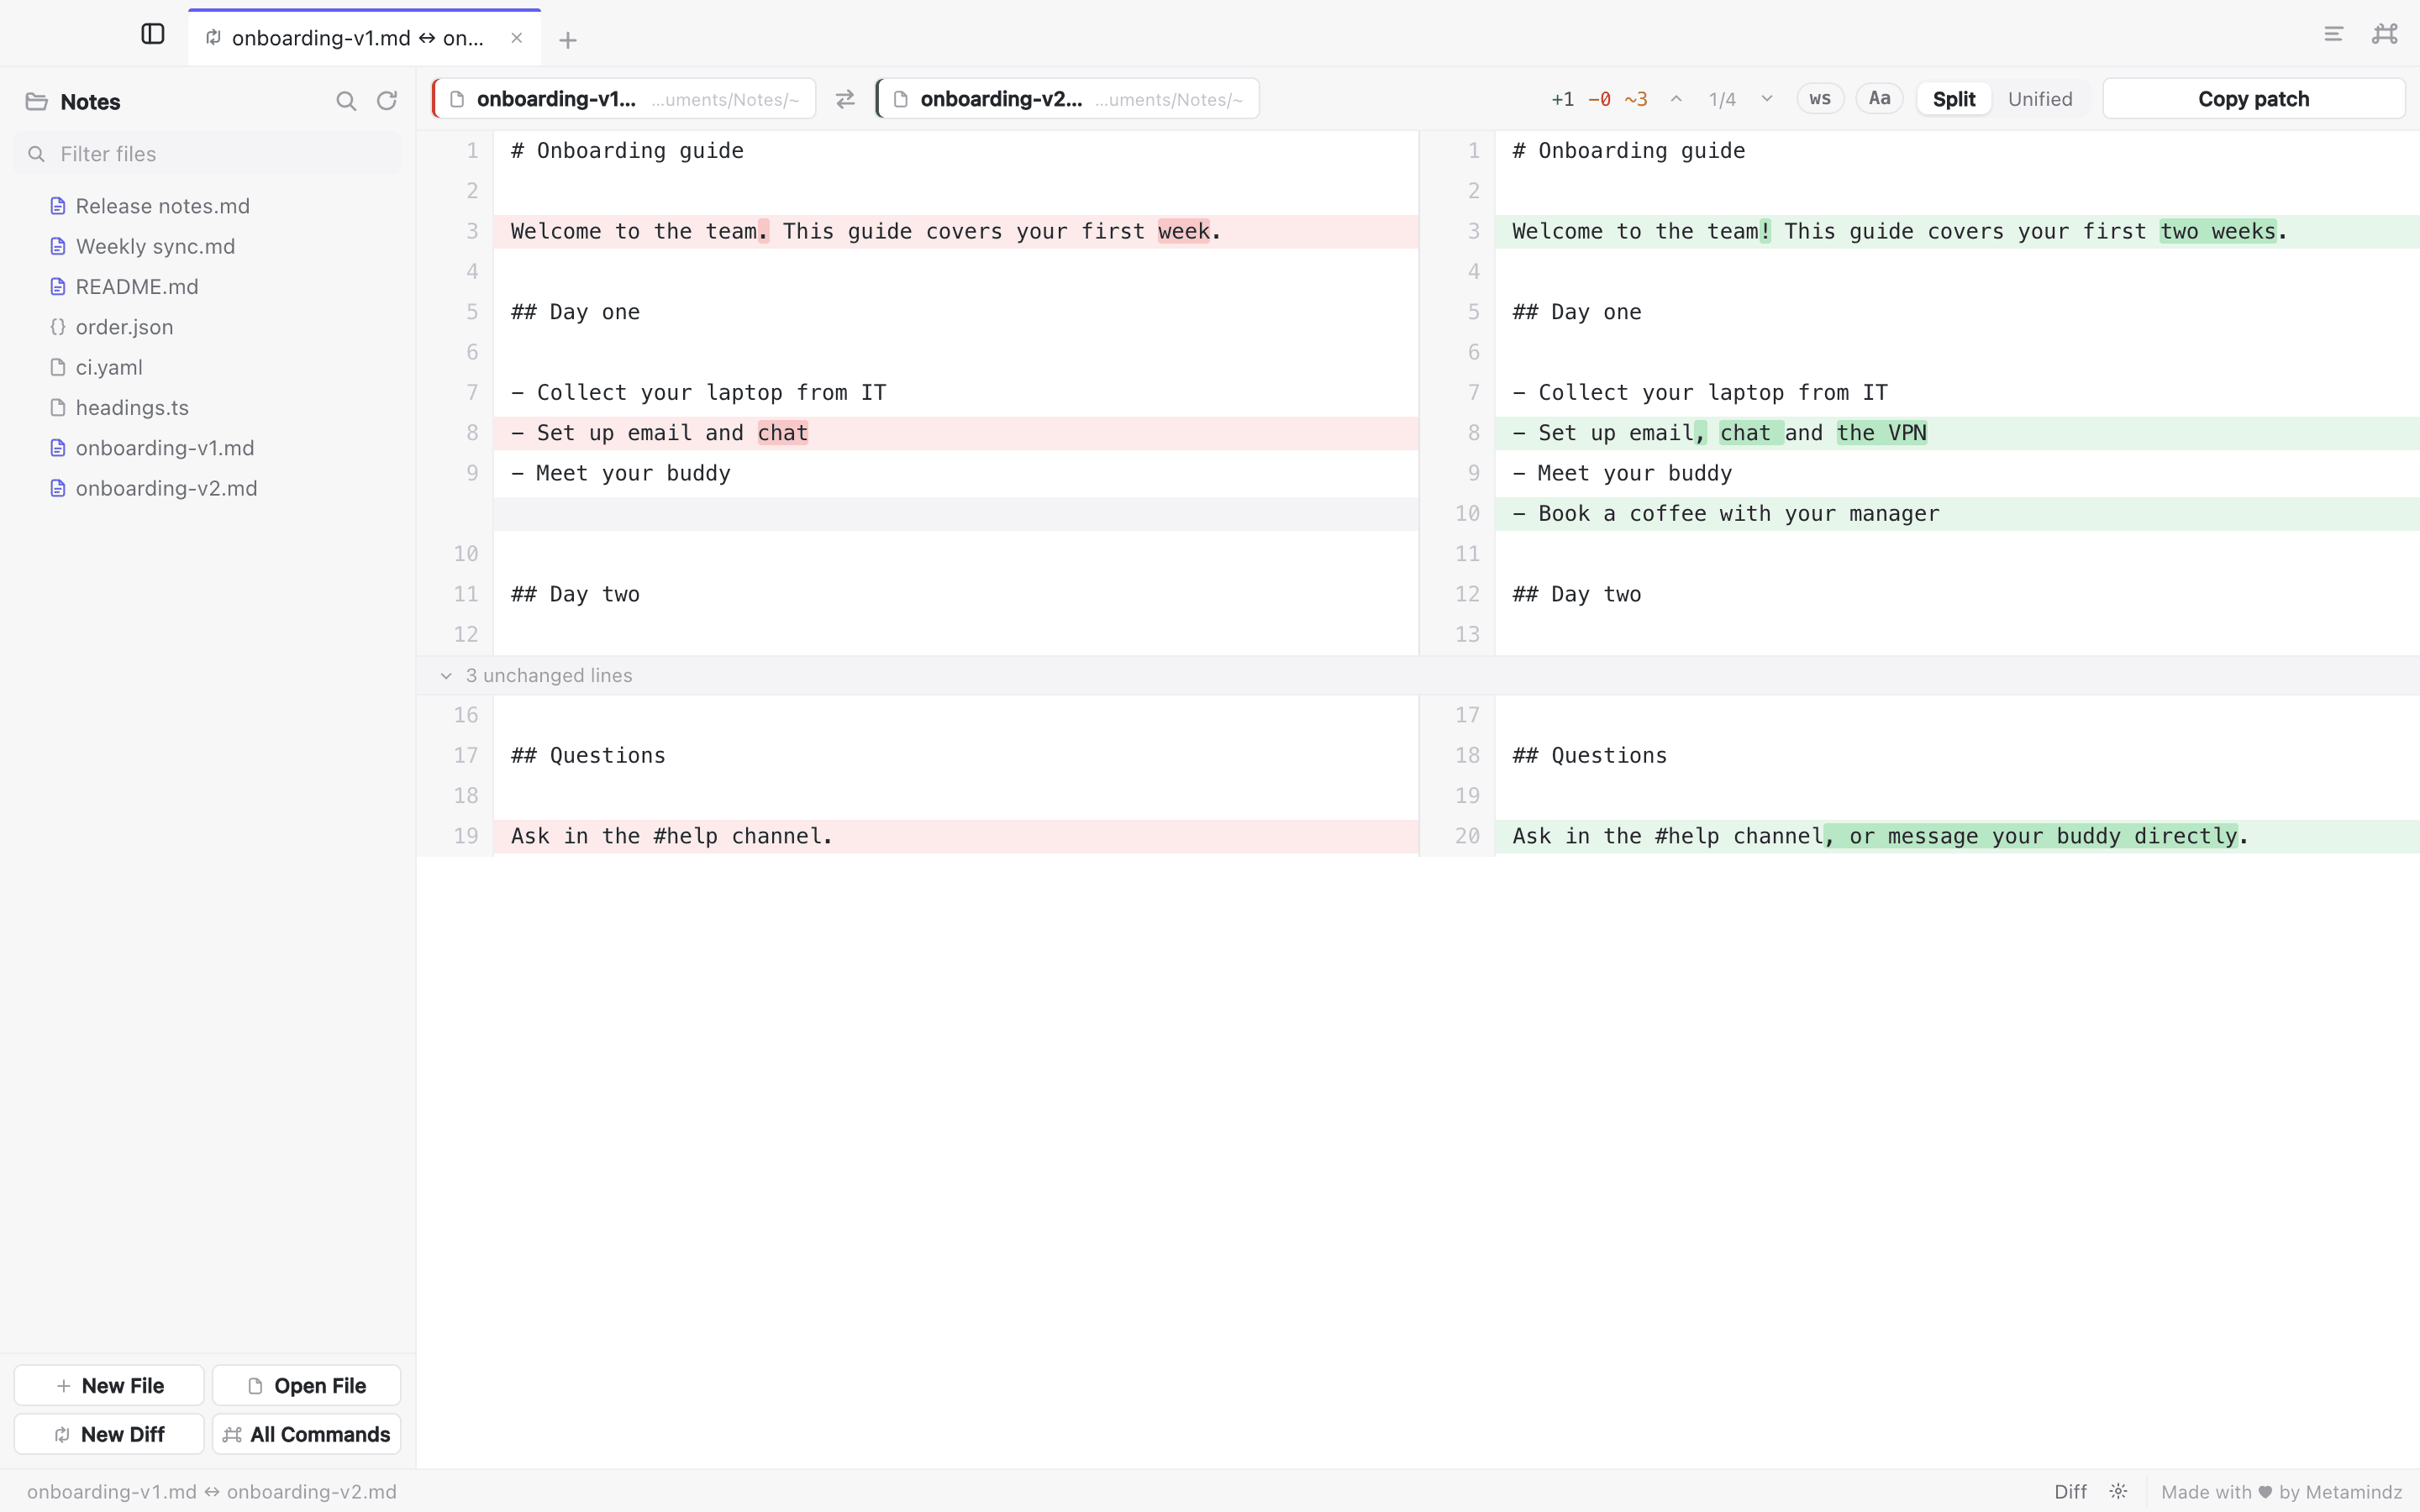
Task: Click the Notes folder icon
Action: pos(37,102)
